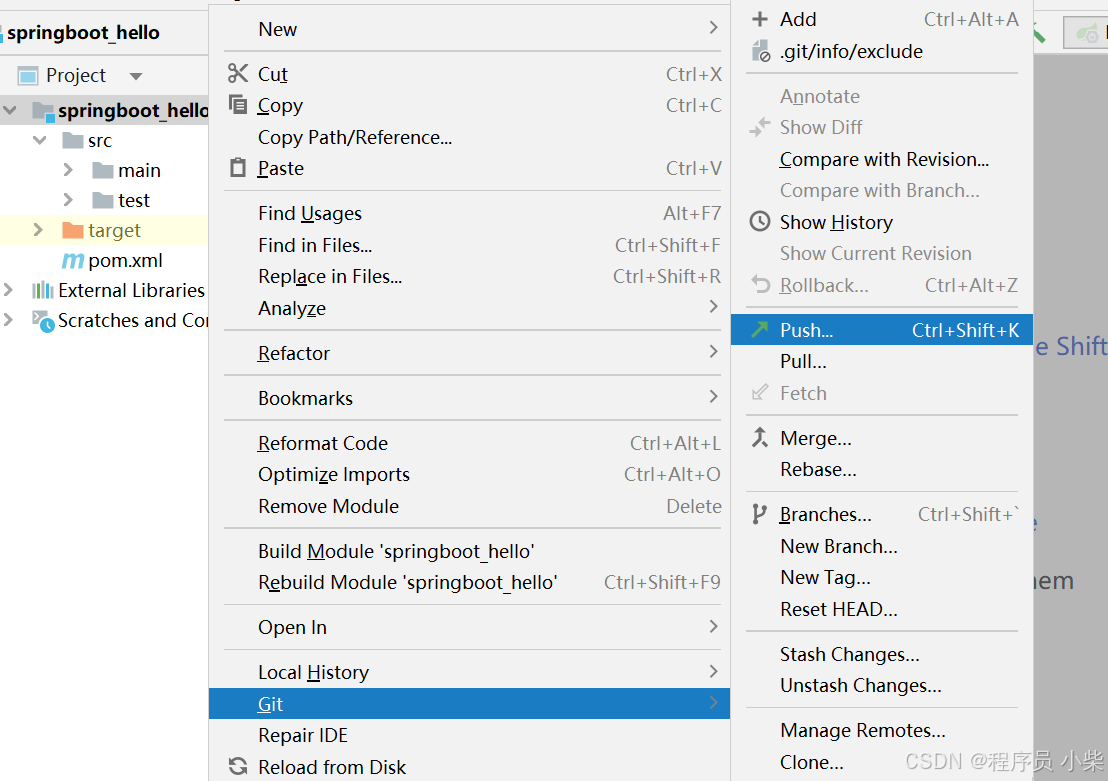Screen dimensions: 1108x781
Task: Click the External Libraries bars icon
Action: pyautogui.click(x=42, y=290)
